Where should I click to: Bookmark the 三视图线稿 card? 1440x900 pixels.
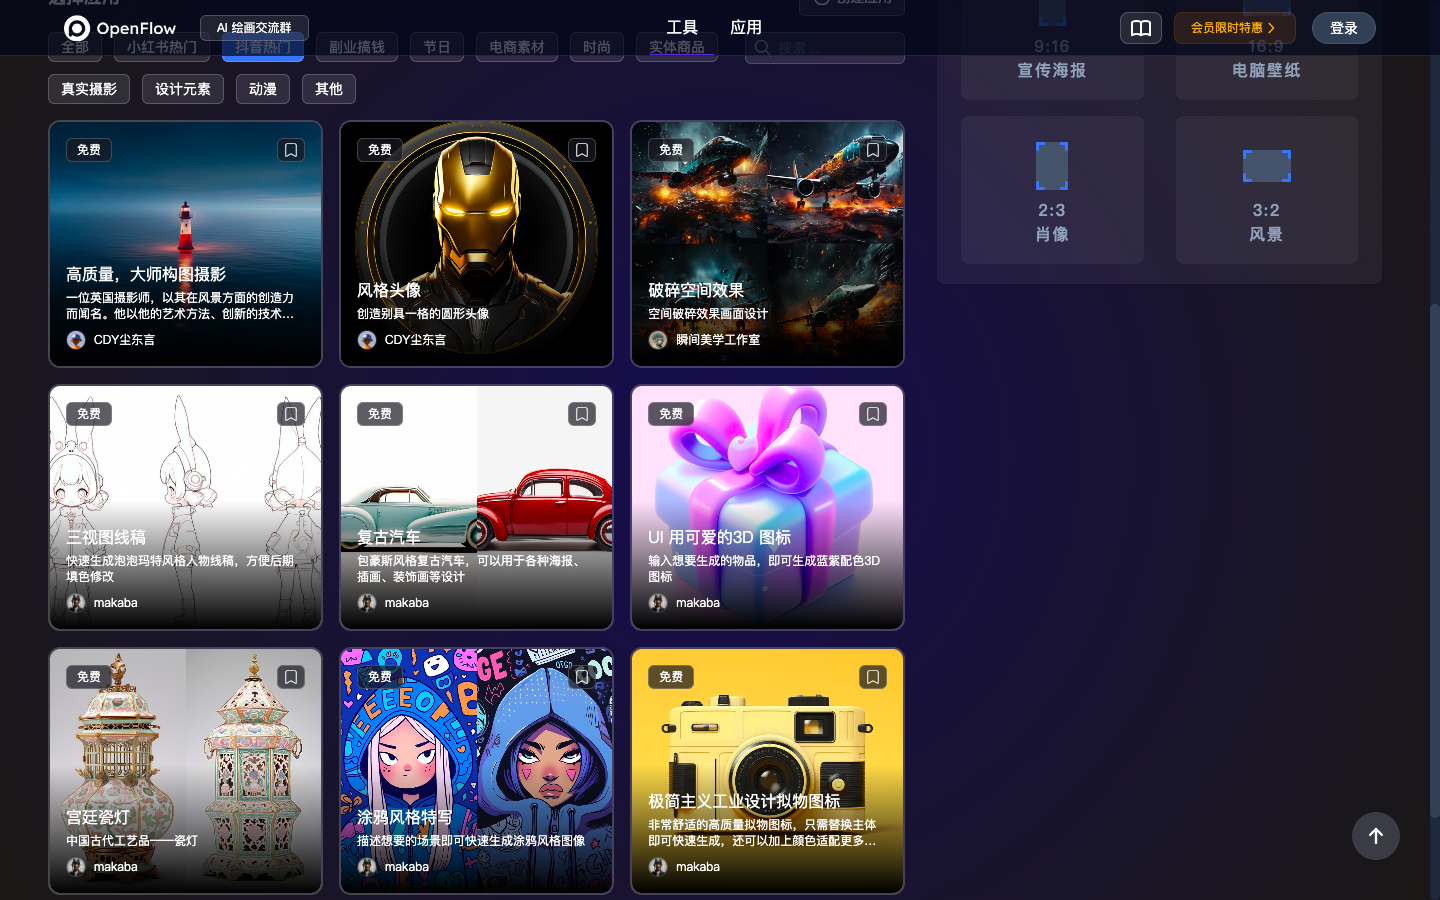tap(291, 414)
